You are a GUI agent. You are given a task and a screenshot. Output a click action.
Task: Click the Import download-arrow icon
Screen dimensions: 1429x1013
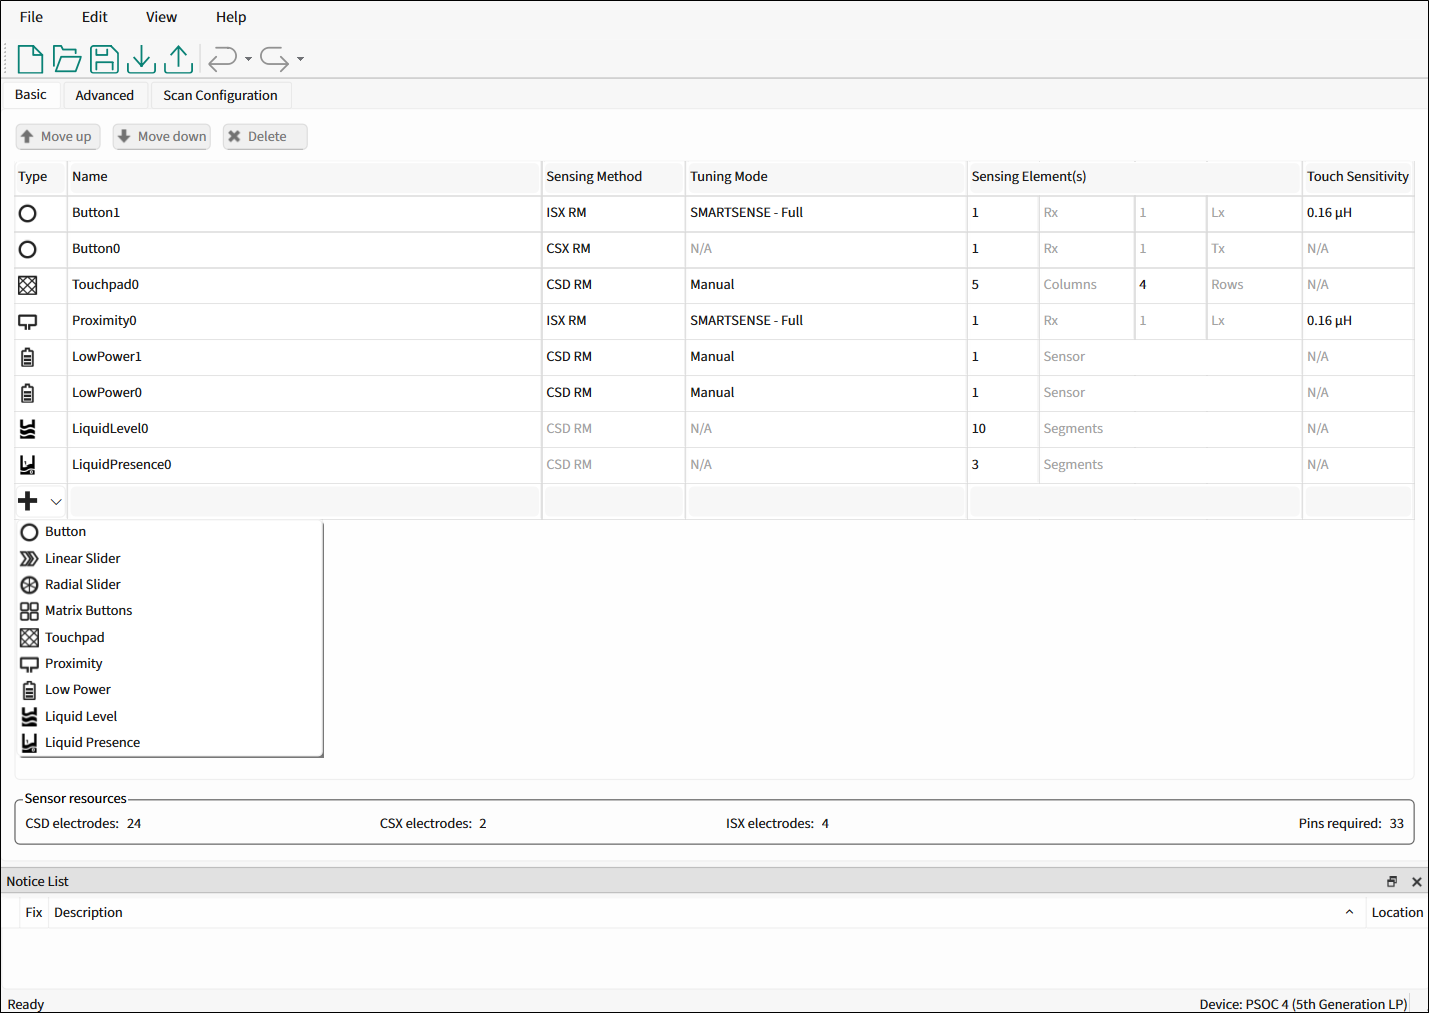tap(141, 60)
